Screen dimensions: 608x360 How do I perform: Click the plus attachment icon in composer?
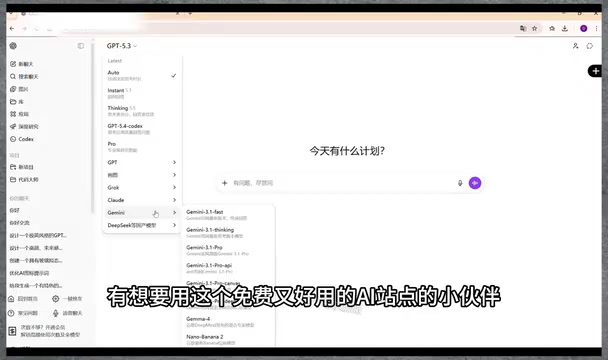click(225, 183)
